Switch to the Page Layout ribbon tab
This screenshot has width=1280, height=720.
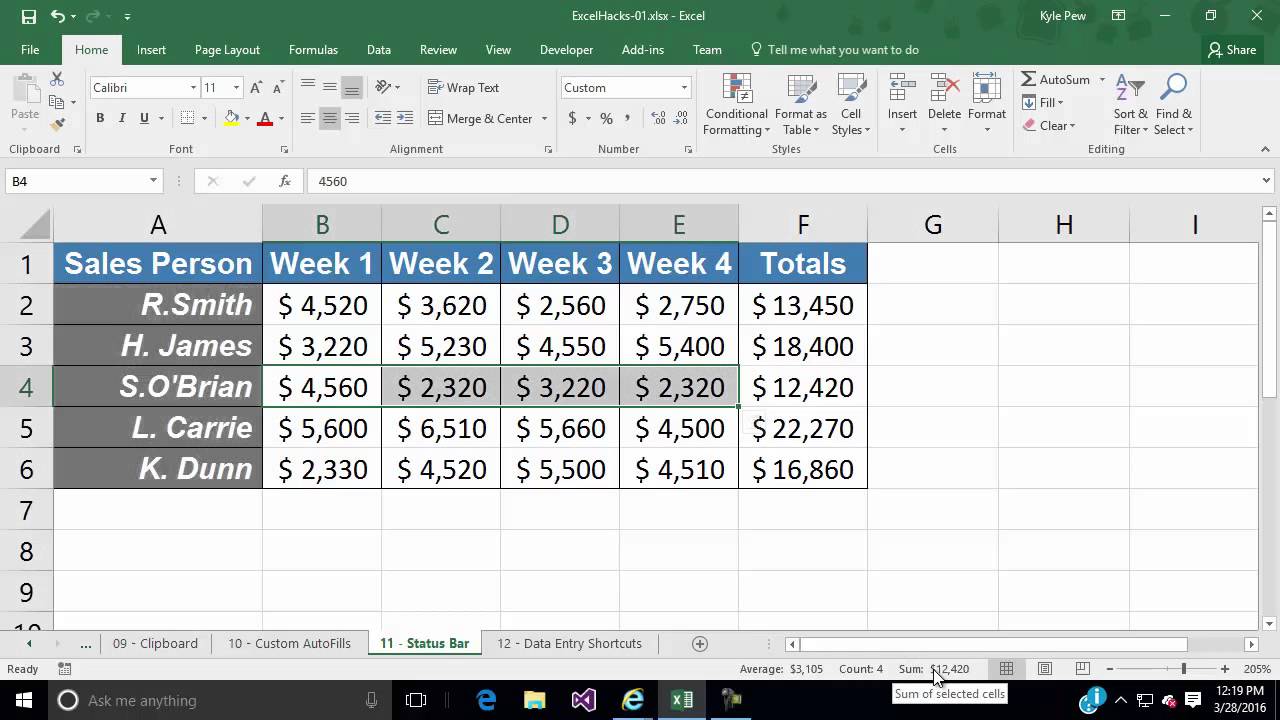coord(227,49)
